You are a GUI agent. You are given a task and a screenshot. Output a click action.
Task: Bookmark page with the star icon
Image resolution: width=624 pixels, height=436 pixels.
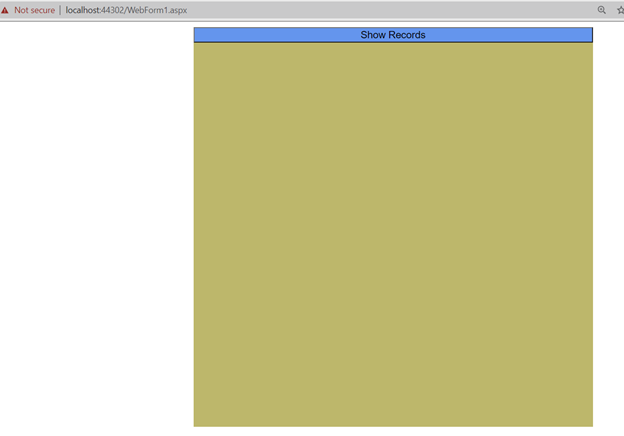pyautogui.click(x=620, y=10)
